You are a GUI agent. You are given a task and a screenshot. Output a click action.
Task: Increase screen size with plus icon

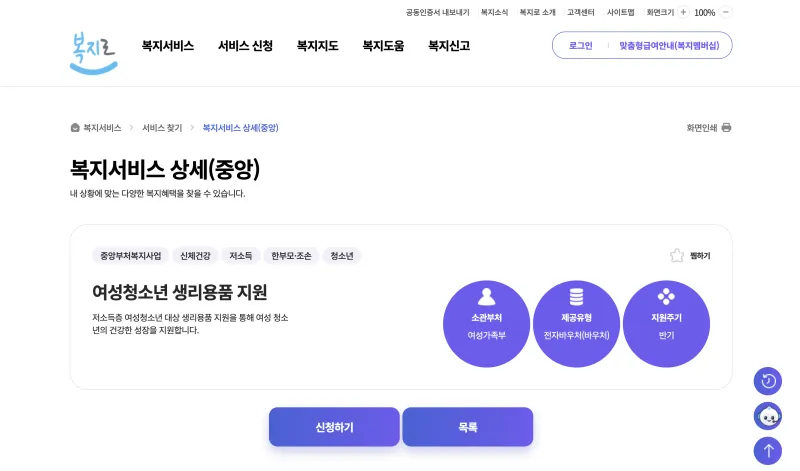[683, 12]
